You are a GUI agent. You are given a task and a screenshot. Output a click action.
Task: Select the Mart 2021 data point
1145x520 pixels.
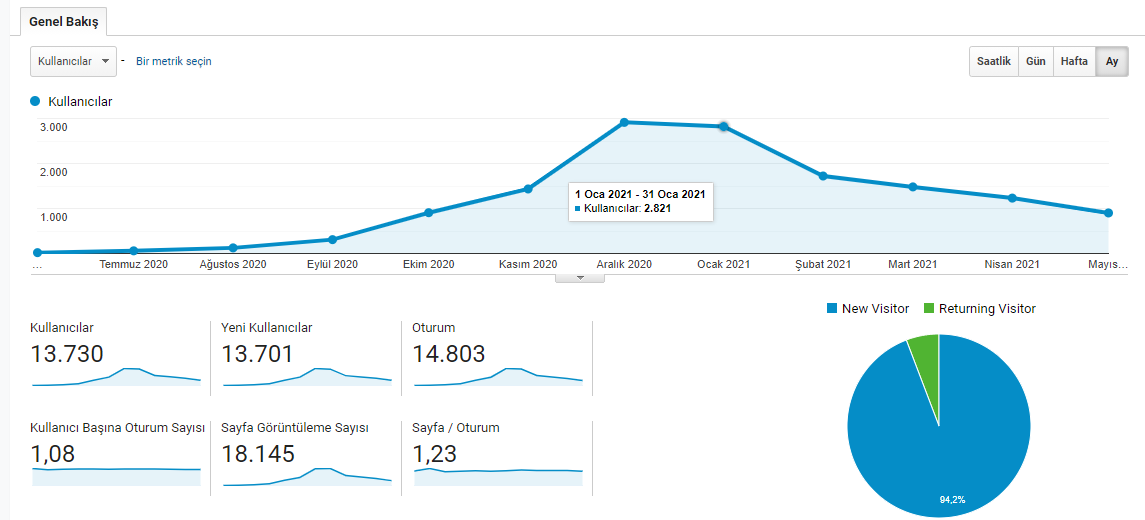coord(913,187)
